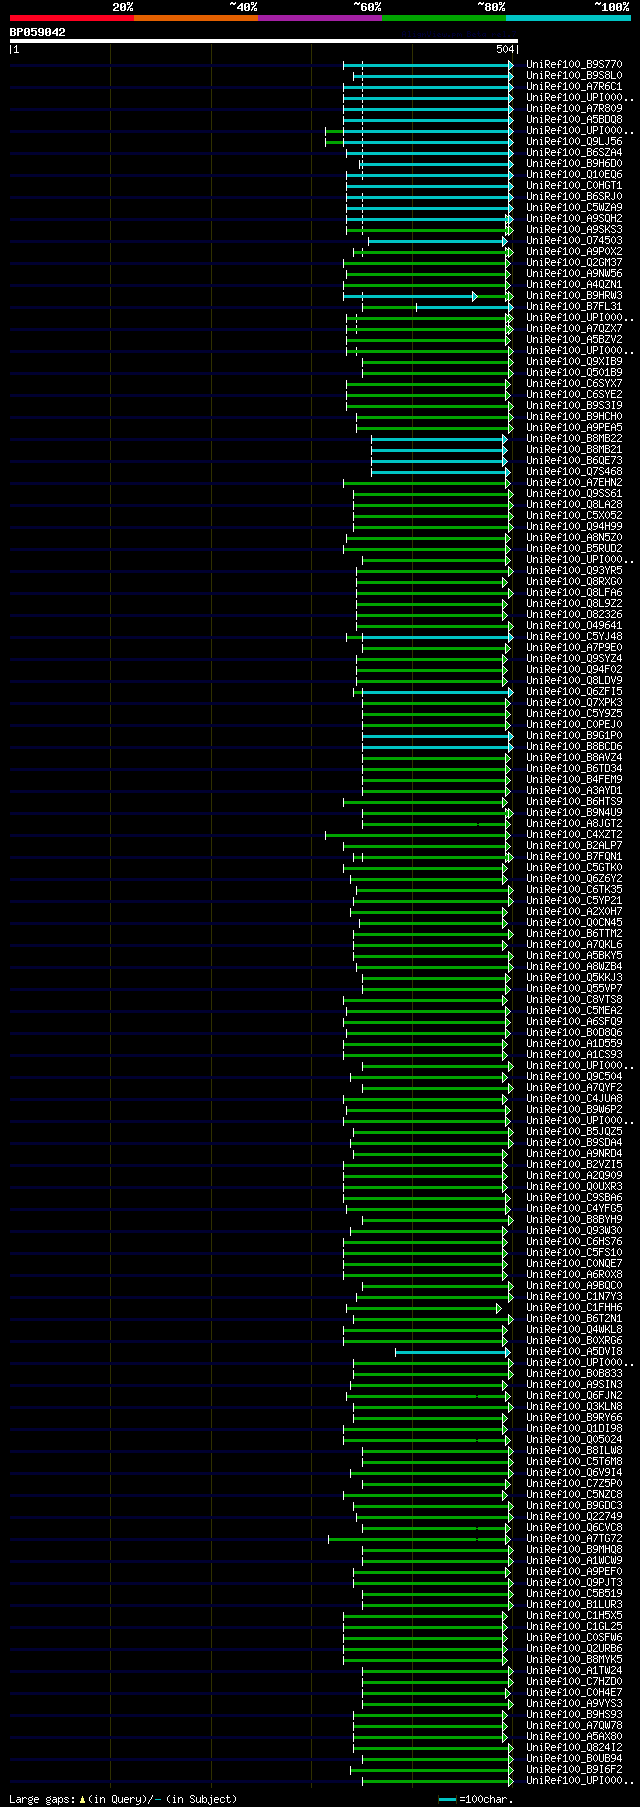
Task: Click the cyan alignment bar of UniRef100_O74503
Action: (x=437, y=241)
